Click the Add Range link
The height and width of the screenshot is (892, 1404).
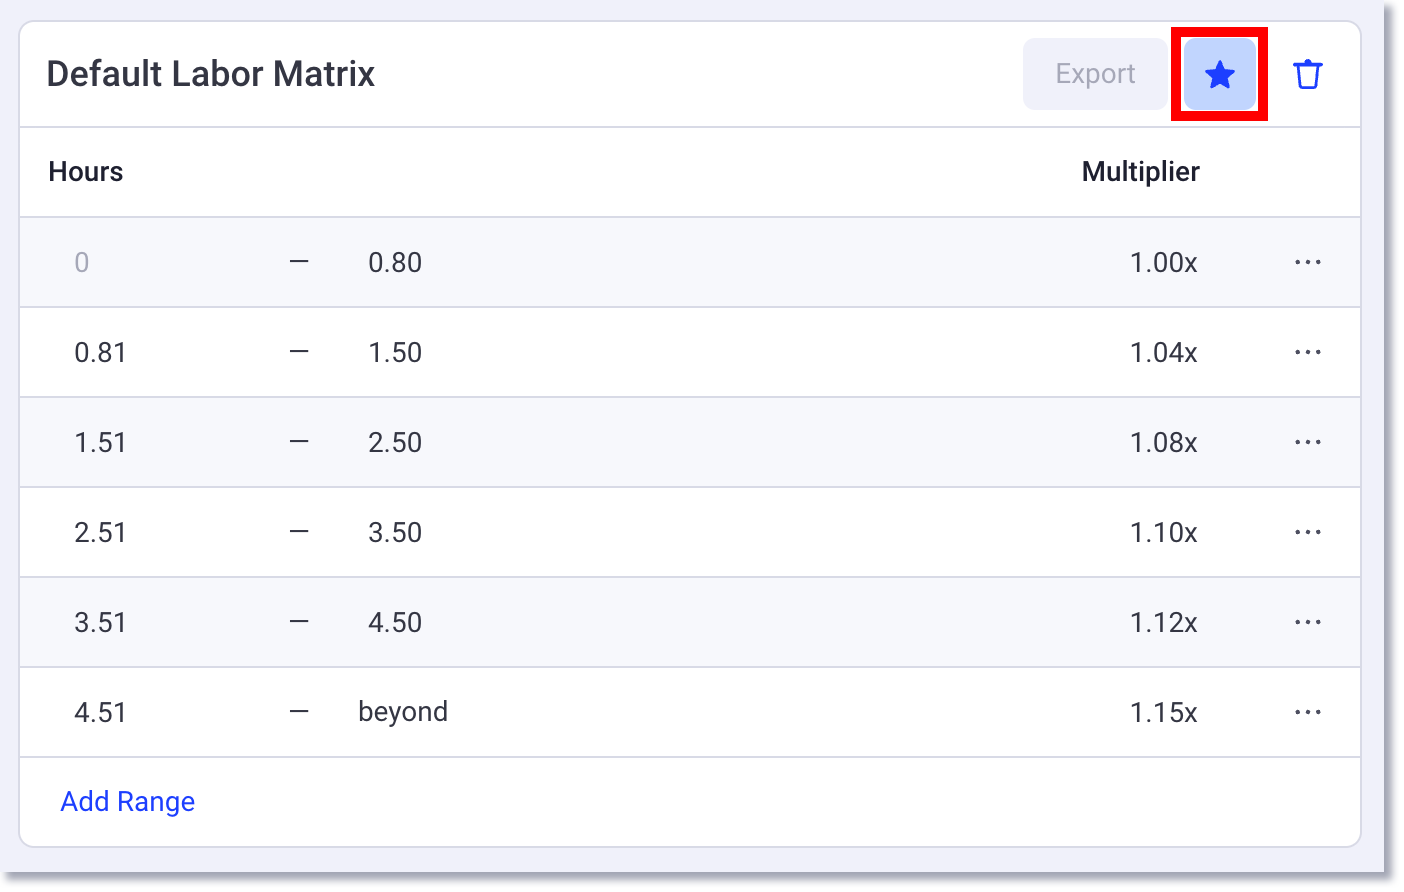tap(127, 801)
